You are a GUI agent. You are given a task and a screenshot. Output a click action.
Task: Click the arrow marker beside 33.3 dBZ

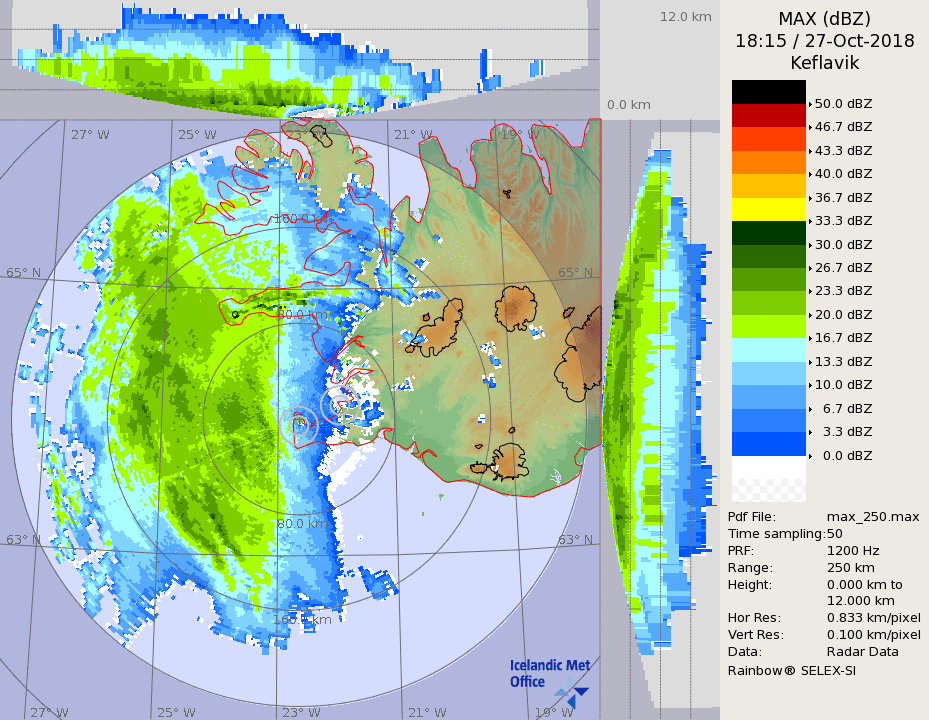(810, 221)
